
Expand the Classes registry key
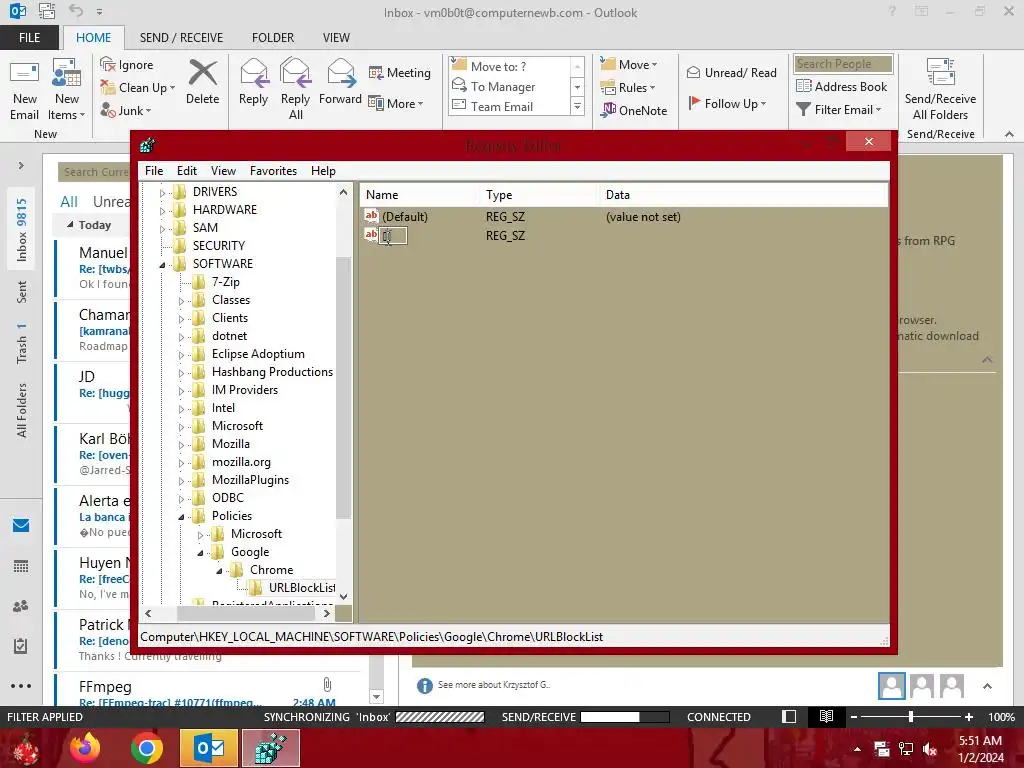[182, 300]
